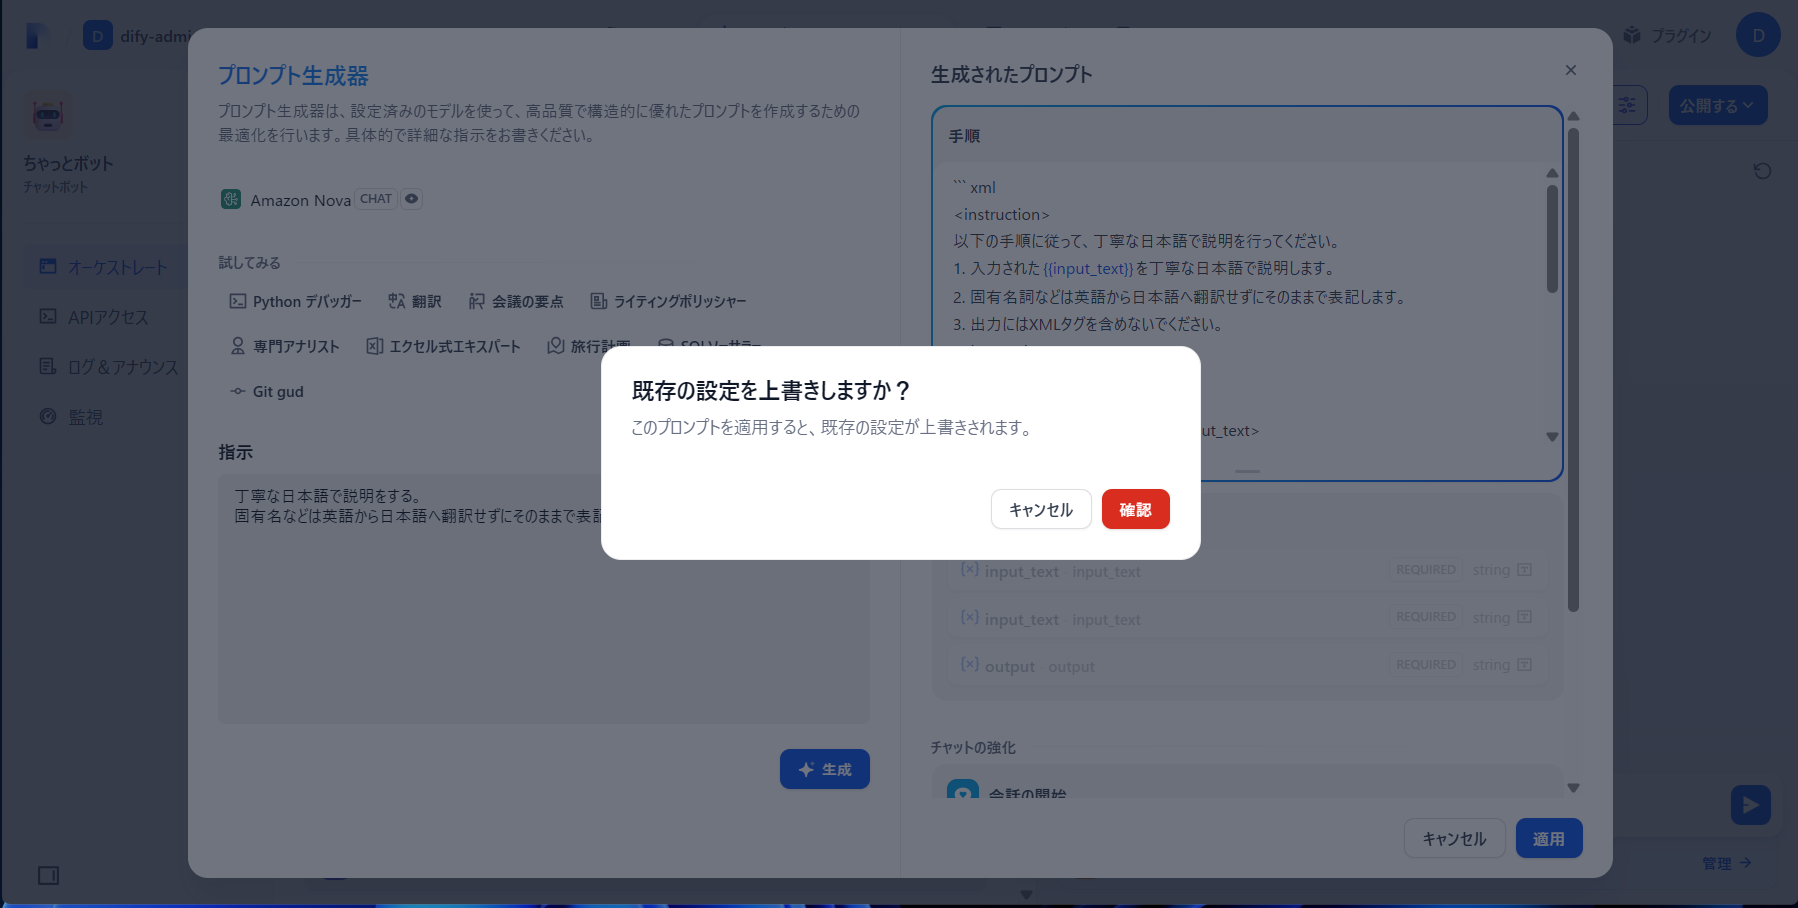Click the right panel vertical scrollbar thumb
The width and height of the screenshot is (1798, 908).
[x=1573, y=369]
